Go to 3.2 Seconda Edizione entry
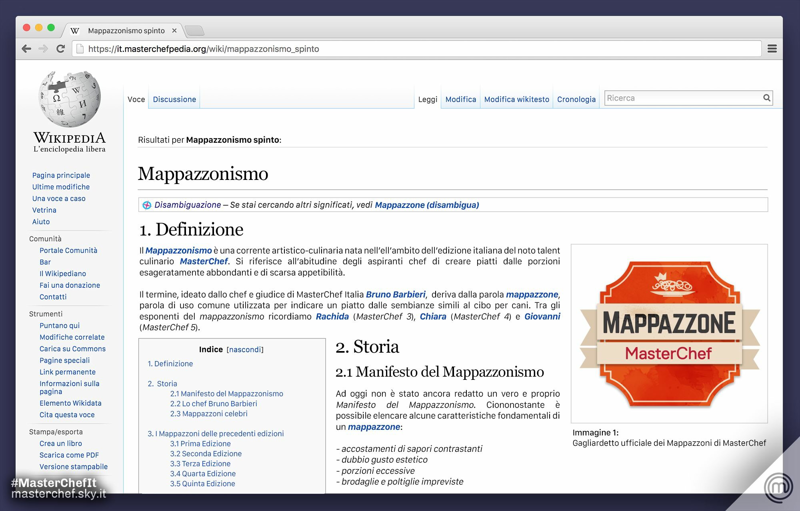Viewport: 800px width, 511px height. point(206,453)
